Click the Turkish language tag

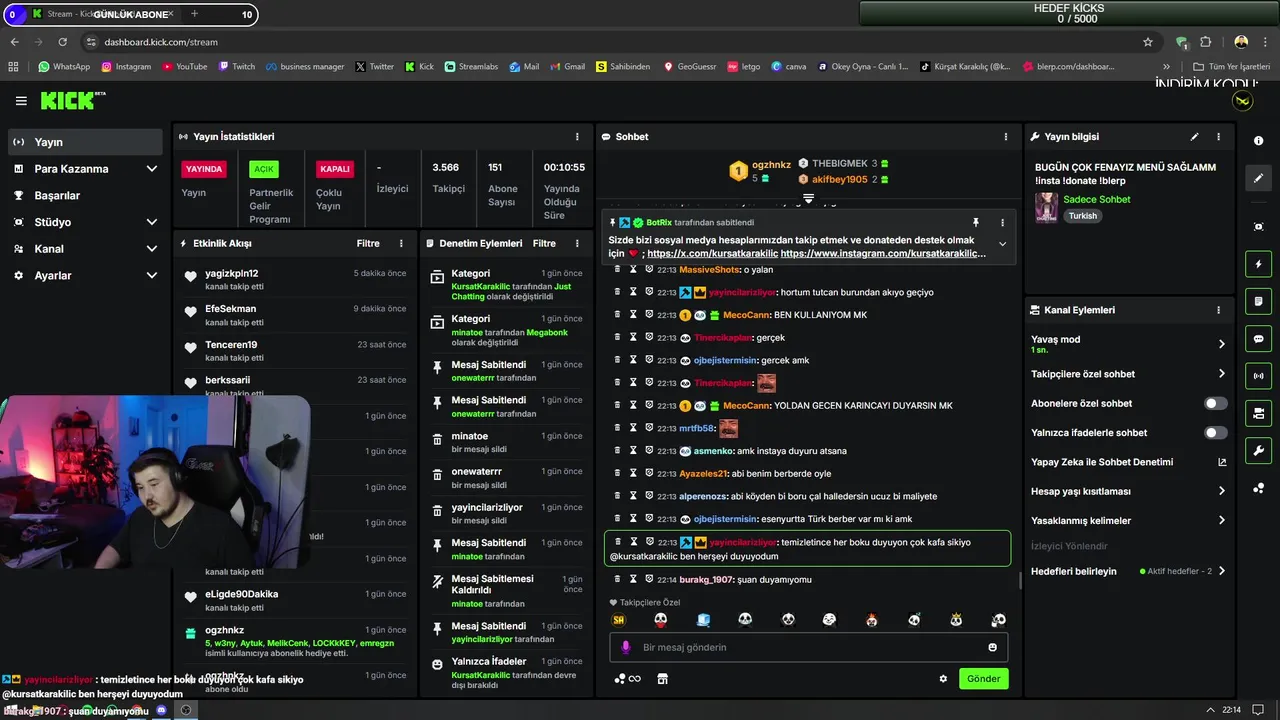[1082, 216]
